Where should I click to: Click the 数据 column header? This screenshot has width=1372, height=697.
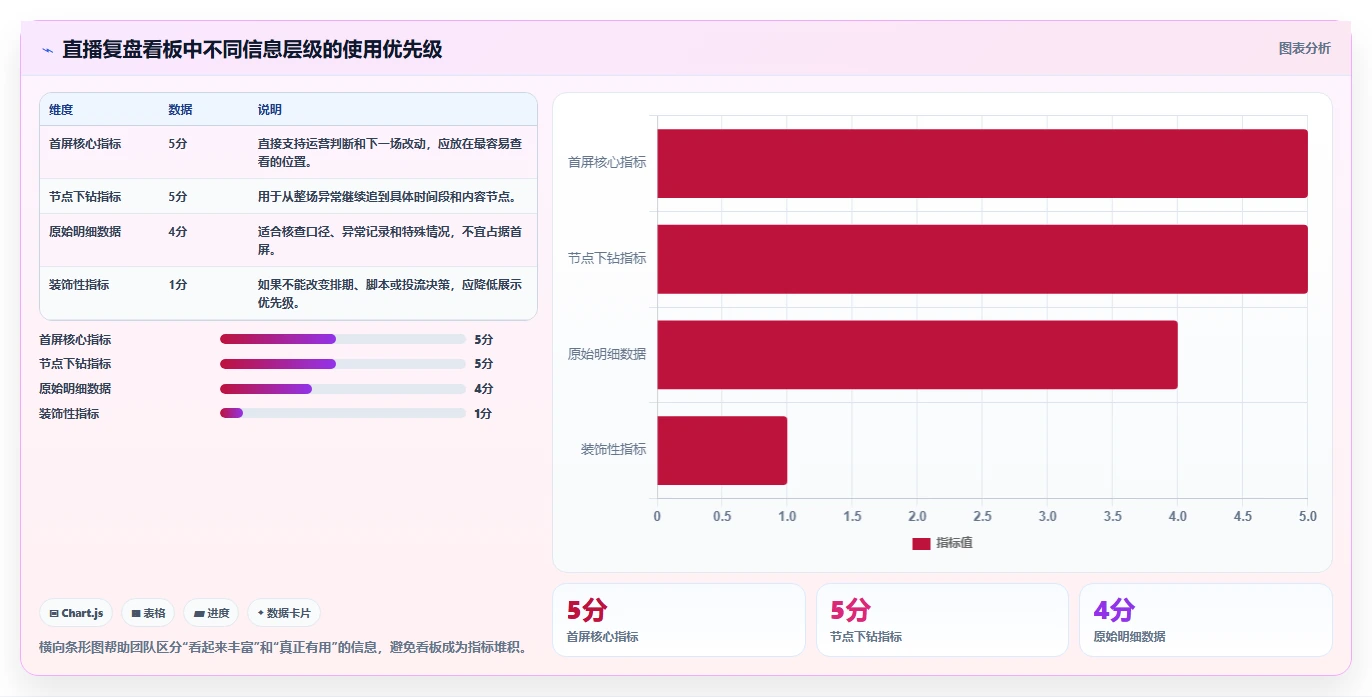pos(180,109)
